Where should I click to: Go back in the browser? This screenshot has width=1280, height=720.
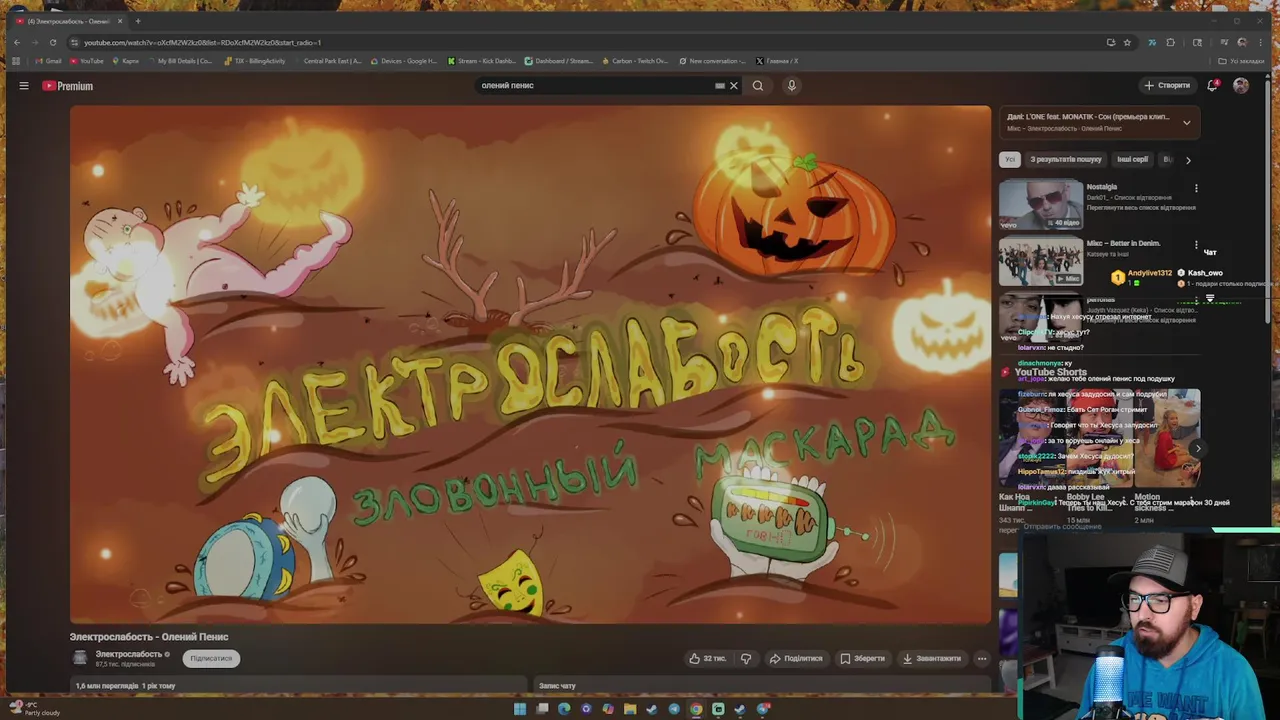pos(16,42)
